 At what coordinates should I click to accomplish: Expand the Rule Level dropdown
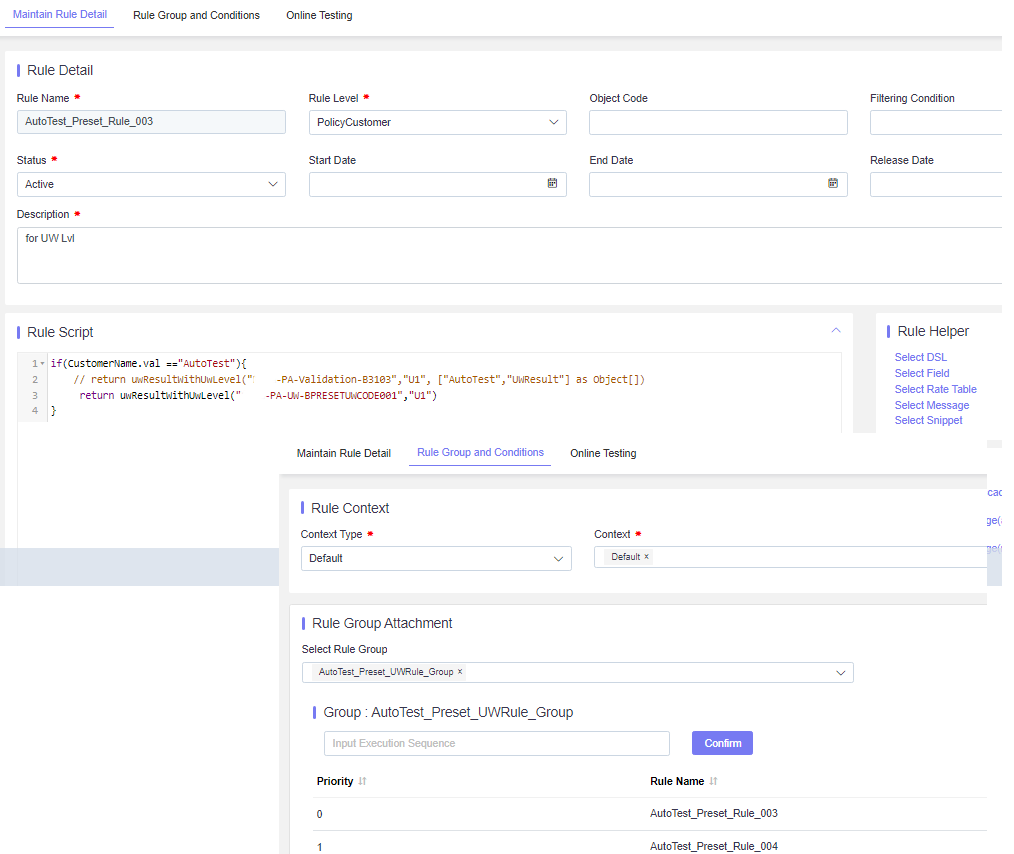tap(437, 122)
